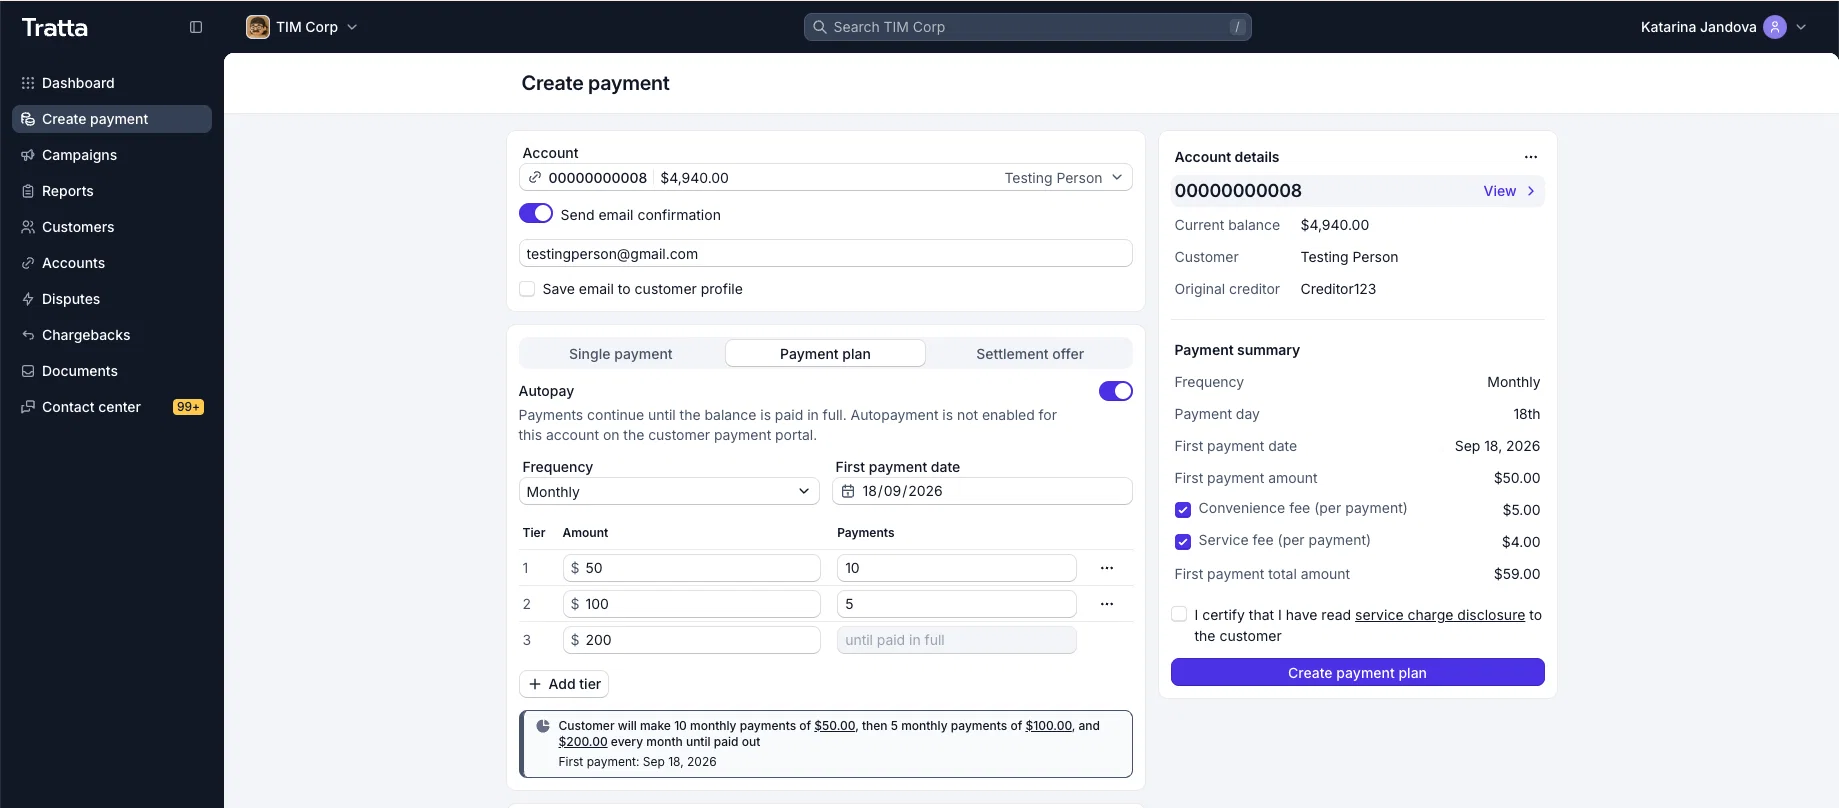
Task: Check the service charge certification box
Action: point(1179,614)
